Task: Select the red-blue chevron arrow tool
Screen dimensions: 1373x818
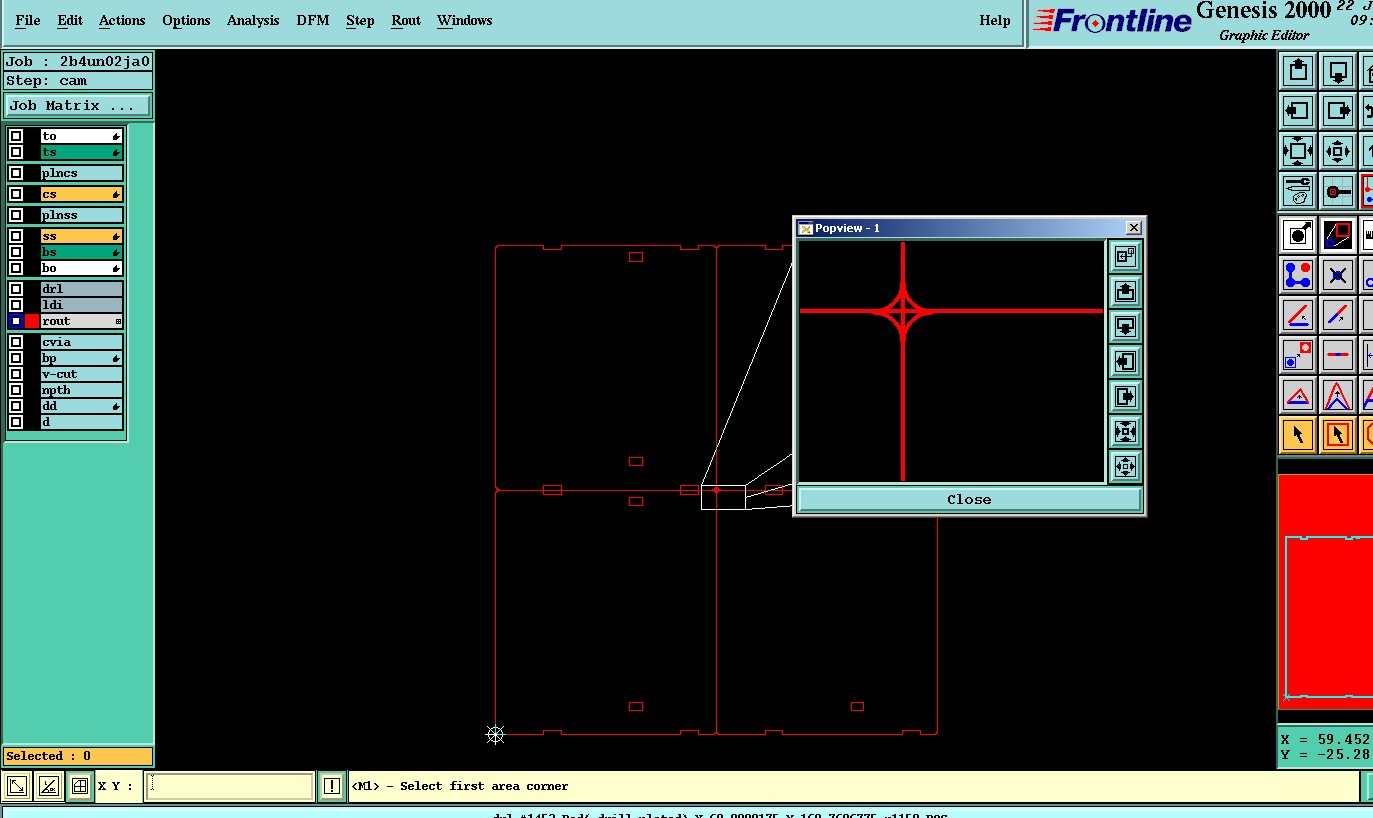Action: coord(1338,395)
